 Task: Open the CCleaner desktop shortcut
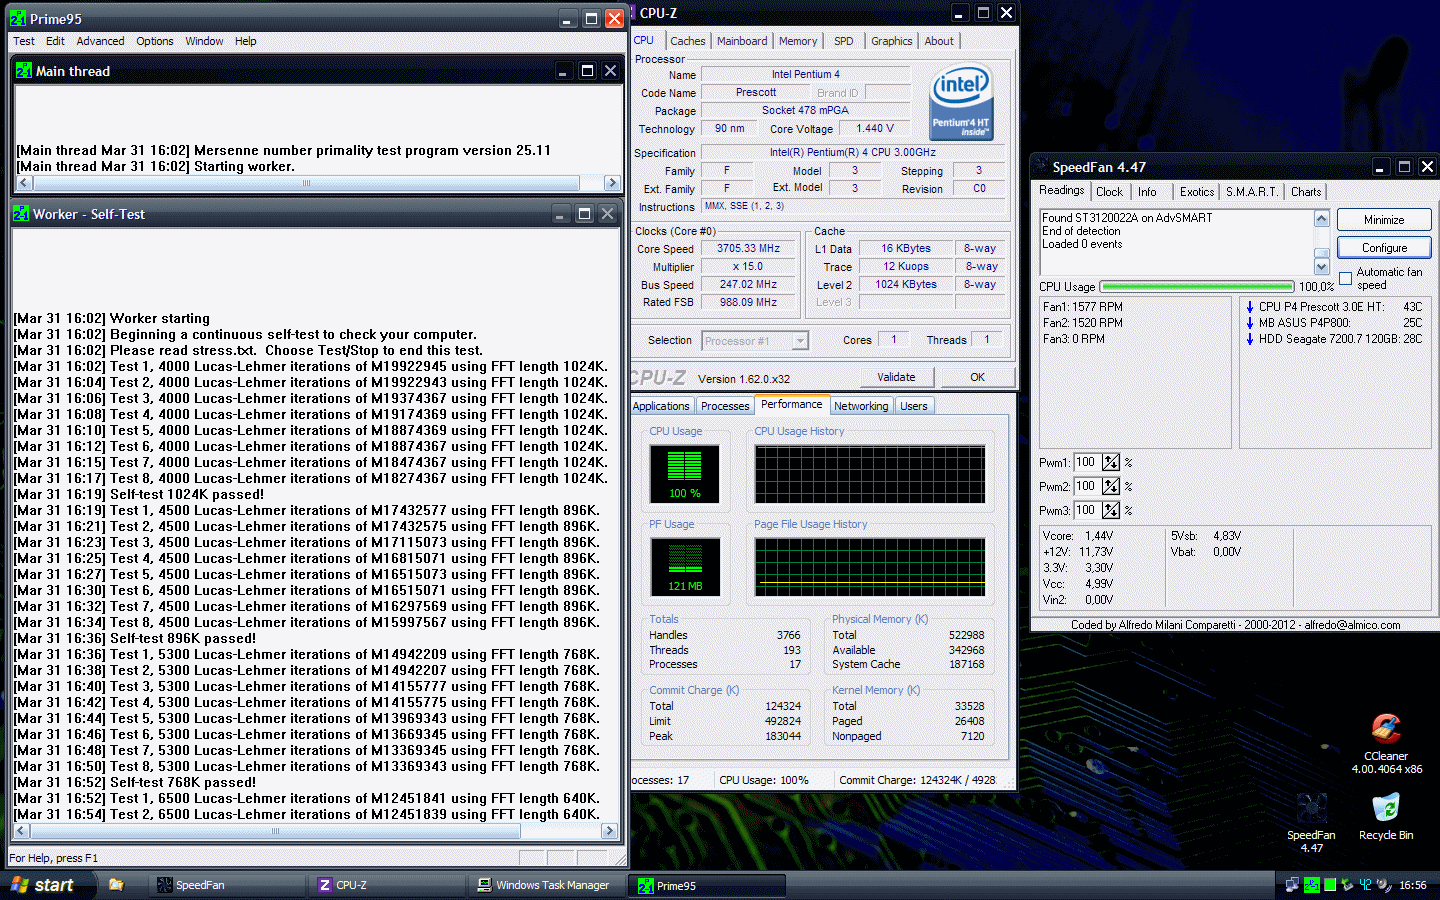click(x=1385, y=730)
